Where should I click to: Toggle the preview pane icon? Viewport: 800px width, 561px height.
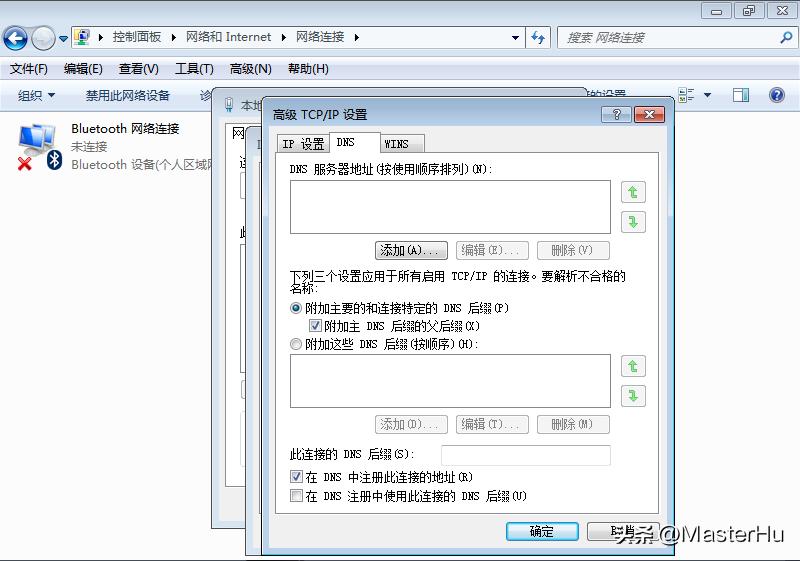tap(741, 95)
